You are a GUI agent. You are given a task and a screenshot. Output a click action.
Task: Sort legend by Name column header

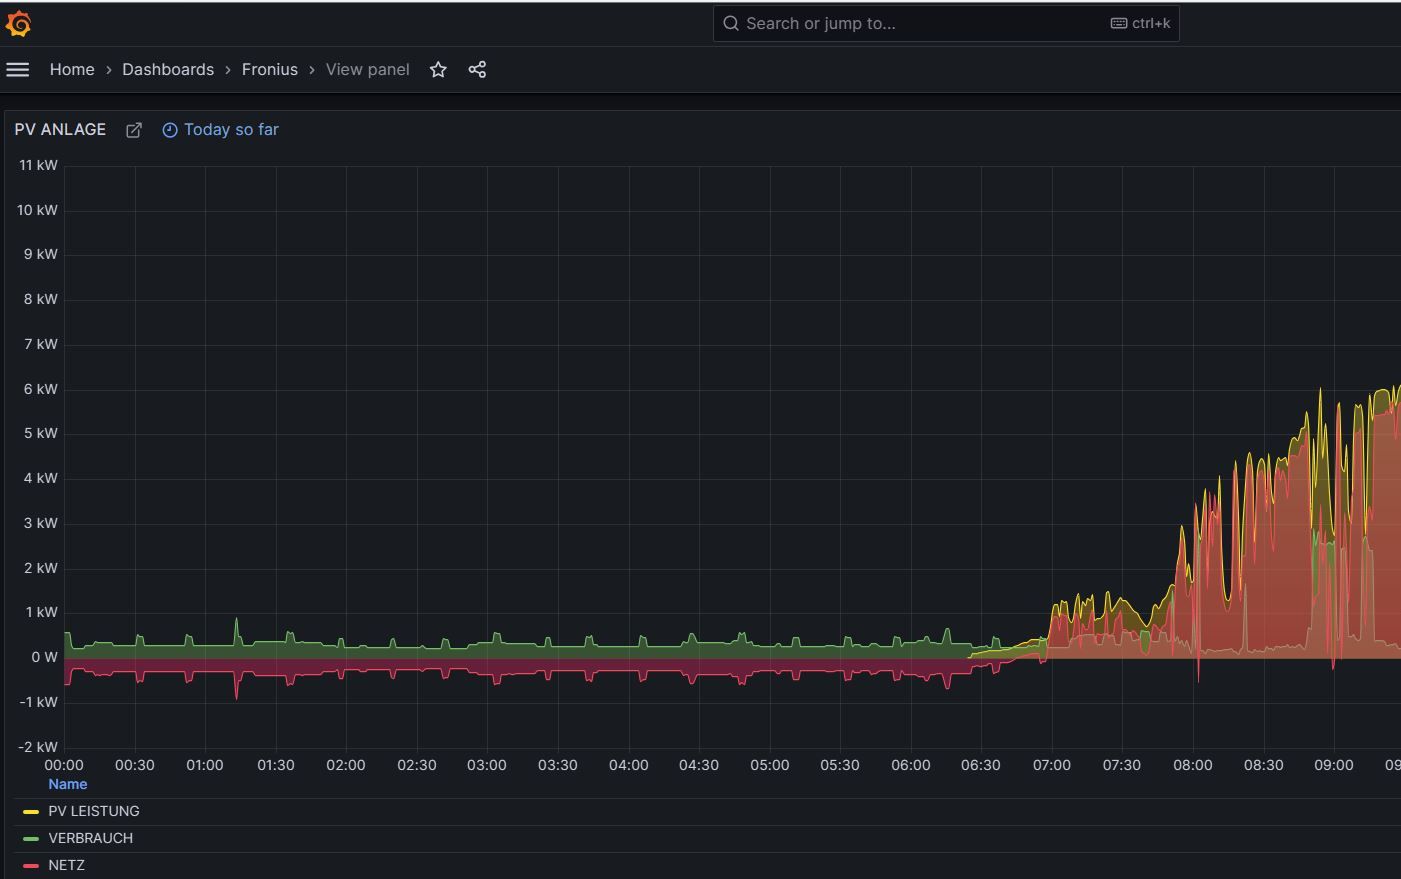tap(68, 784)
